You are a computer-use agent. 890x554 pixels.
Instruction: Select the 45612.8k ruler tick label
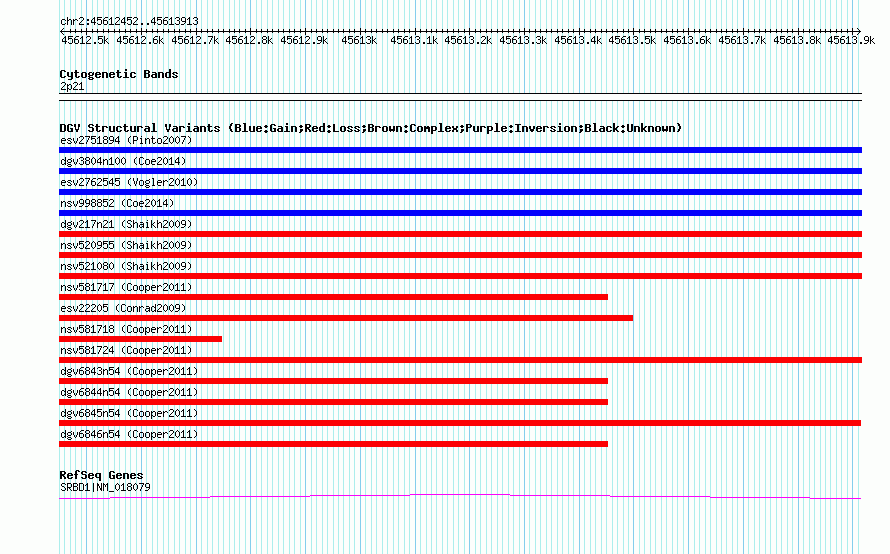pos(249,40)
